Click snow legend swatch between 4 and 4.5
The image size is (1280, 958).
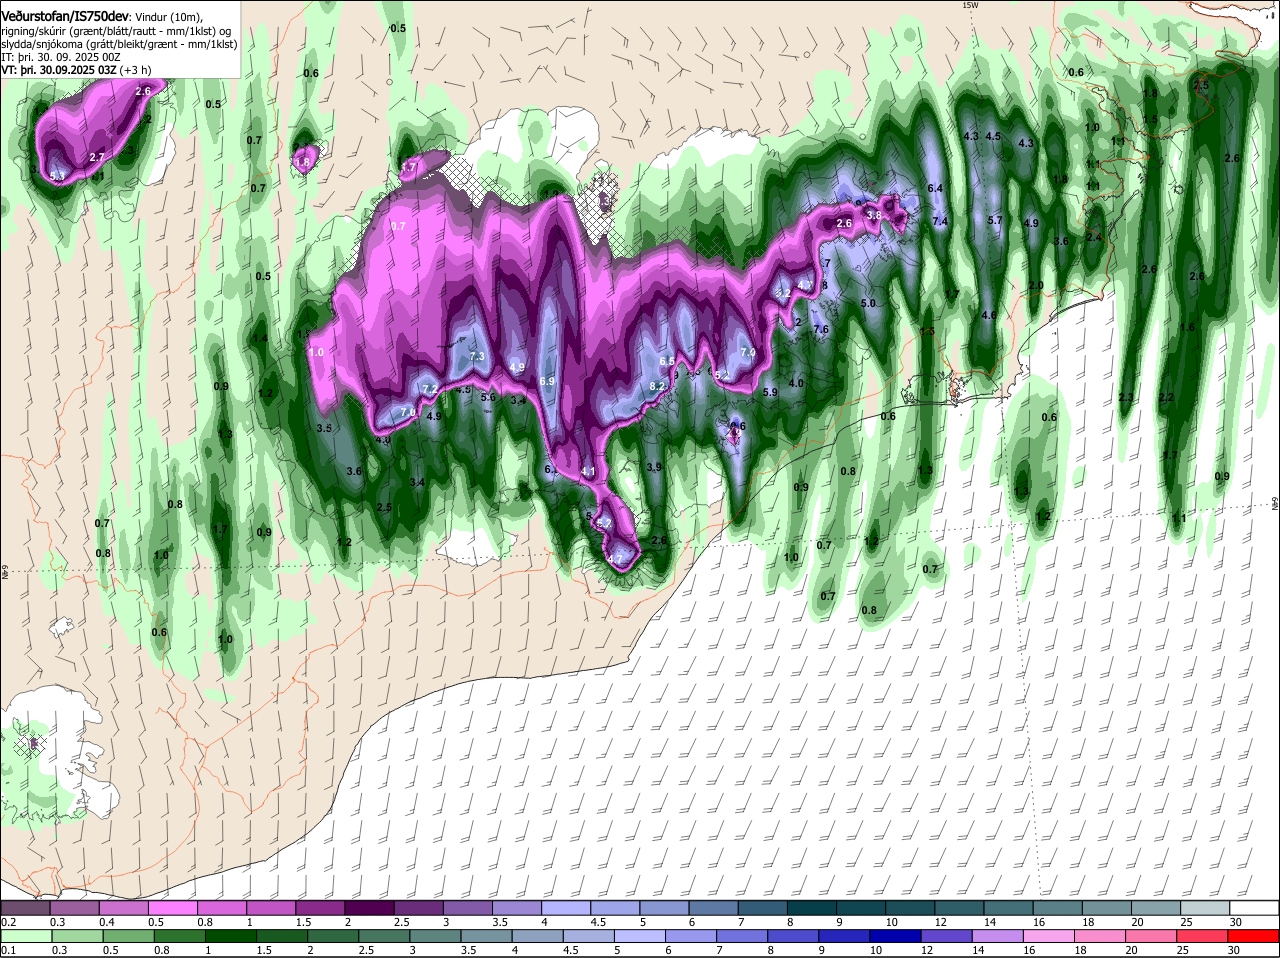[566, 908]
